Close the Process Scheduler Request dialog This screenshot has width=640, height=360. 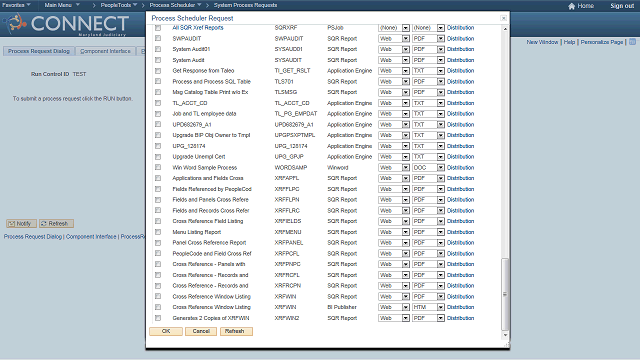pyautogui.click(x=504, y=18)
